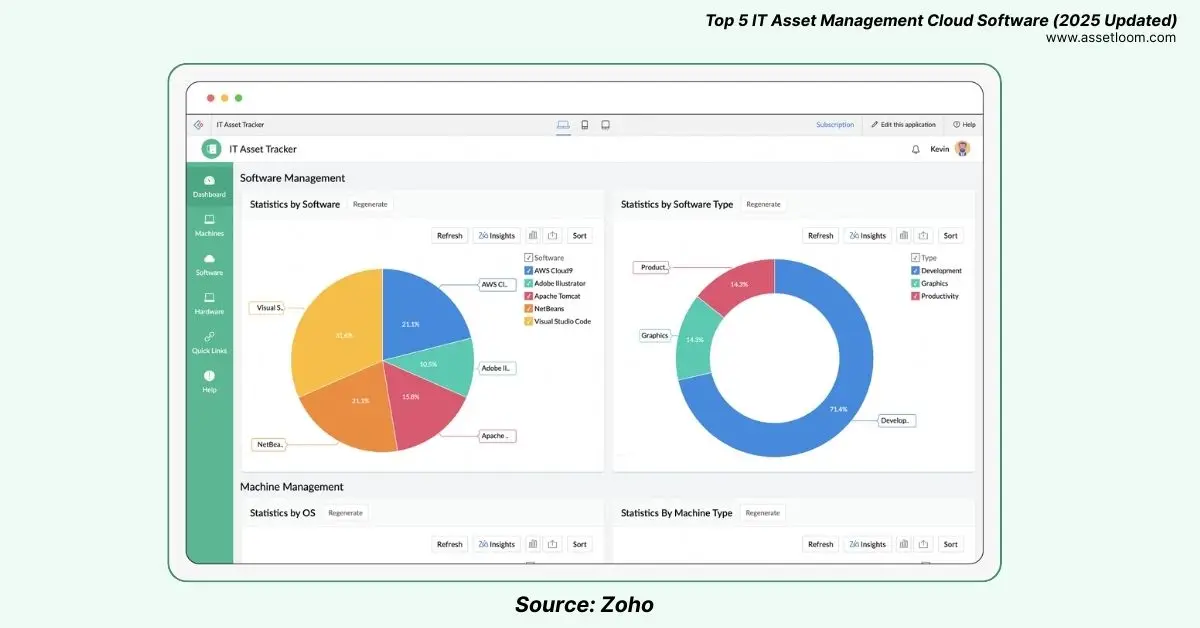This screenshot has width=1200, height=628.
Task: Click the NetBea. data label on pie chart
Action: [268, 444]
